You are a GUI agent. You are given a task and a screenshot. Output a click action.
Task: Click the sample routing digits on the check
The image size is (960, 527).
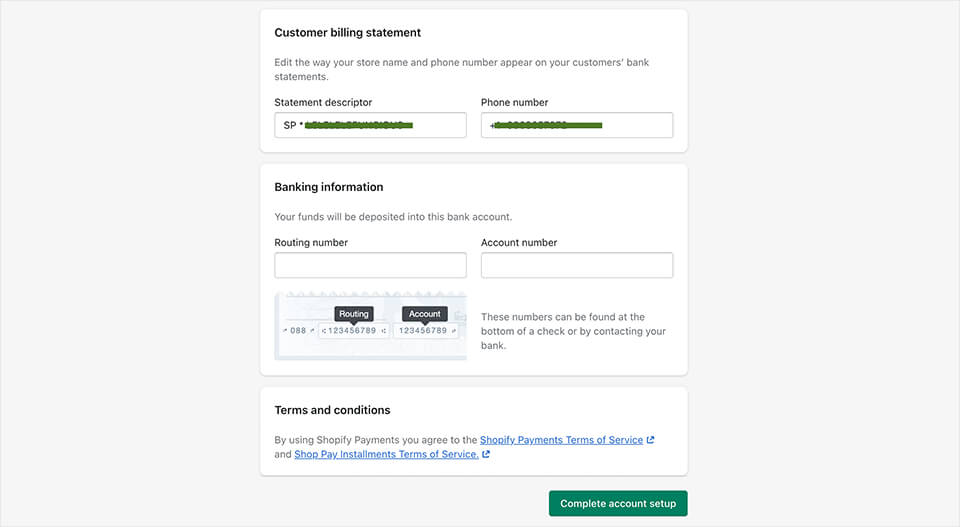[354, 330]
